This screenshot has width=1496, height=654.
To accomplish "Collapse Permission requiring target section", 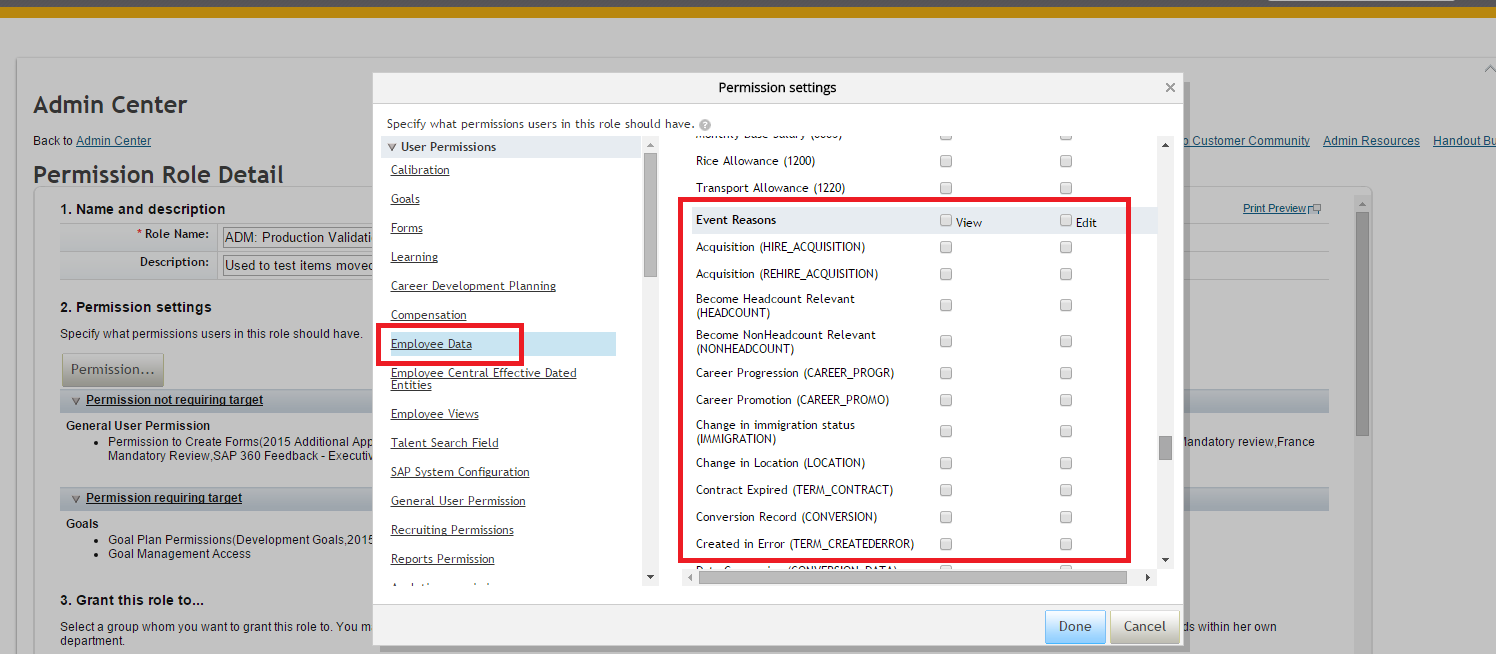I will click(76, 498).
